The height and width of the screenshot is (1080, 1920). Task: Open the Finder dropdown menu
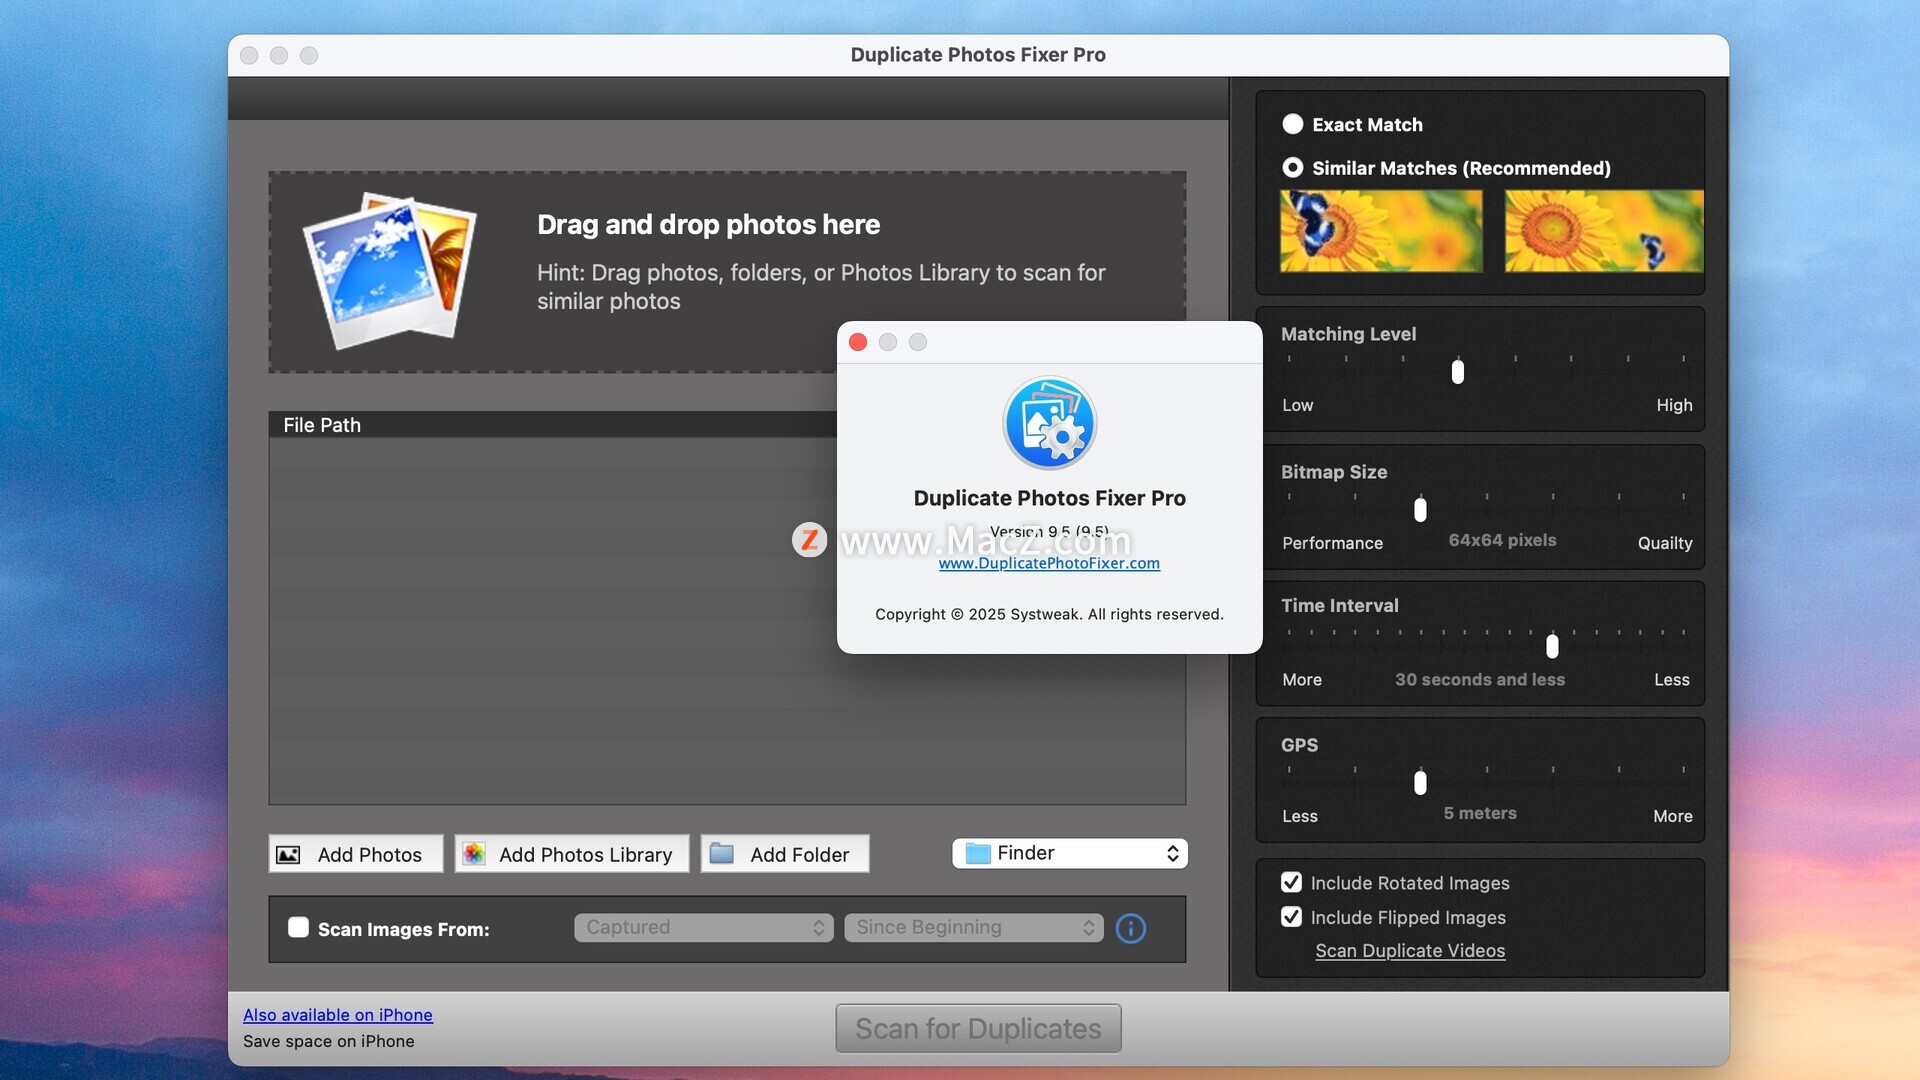[1069, 853]
